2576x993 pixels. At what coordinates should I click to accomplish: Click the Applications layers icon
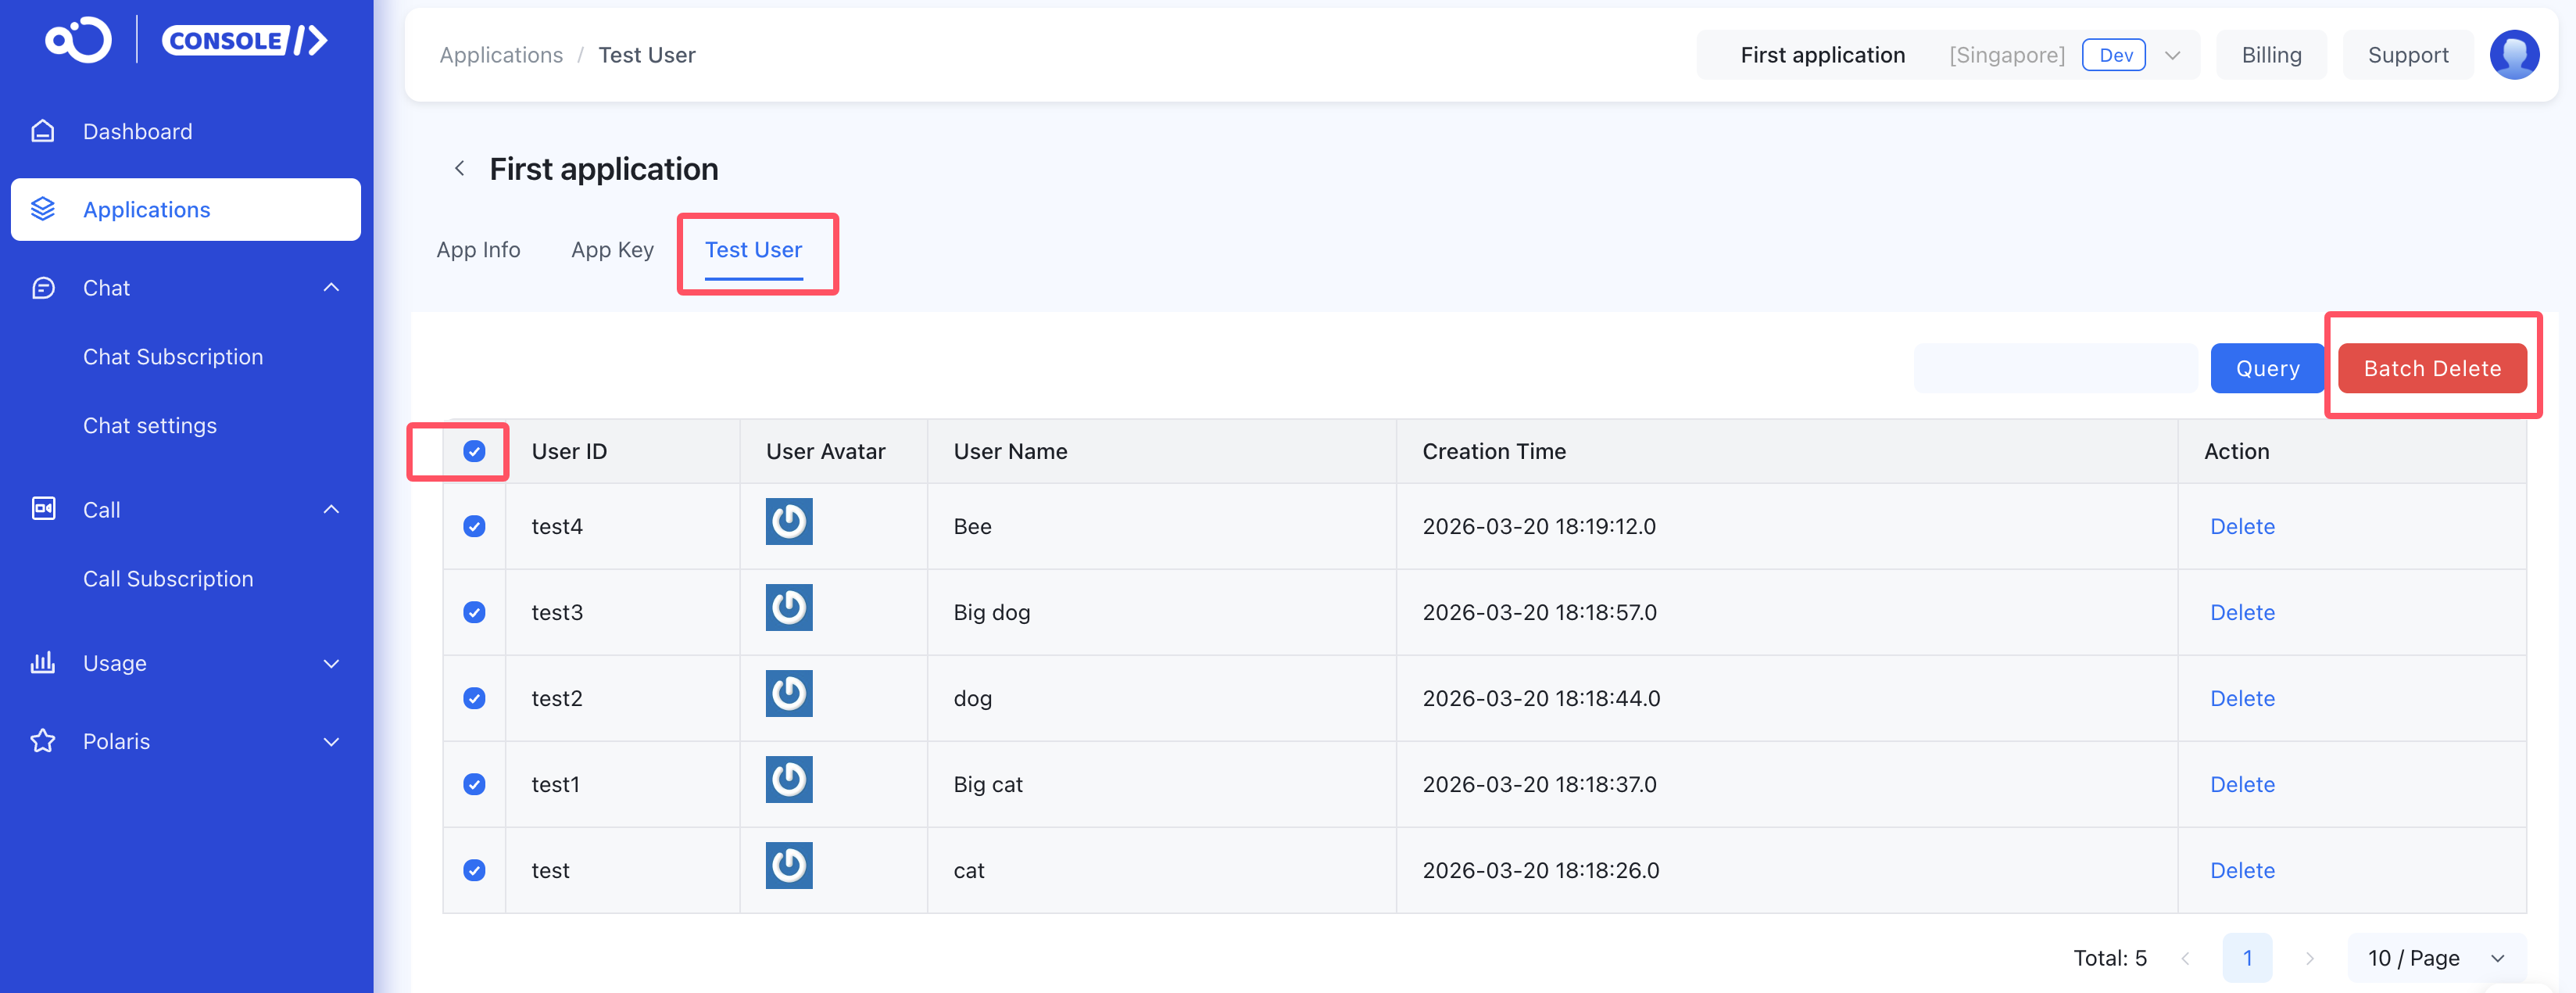point(43,209)
